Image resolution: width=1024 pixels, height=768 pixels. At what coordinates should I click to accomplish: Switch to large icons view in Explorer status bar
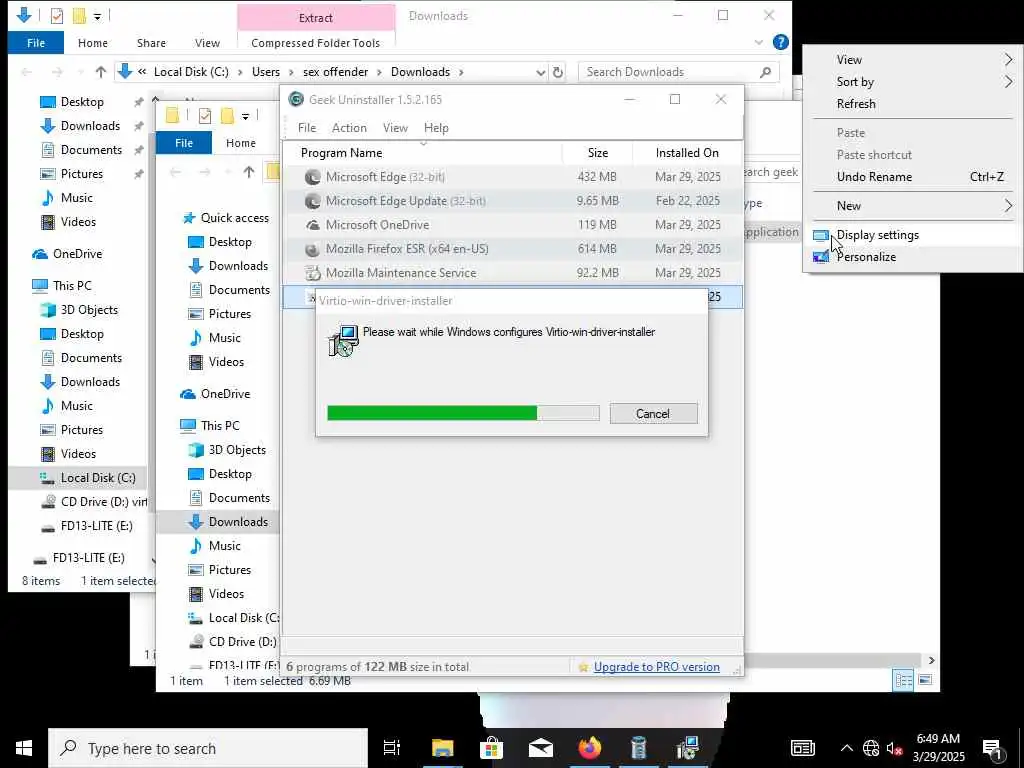click(x=925, y=680)
